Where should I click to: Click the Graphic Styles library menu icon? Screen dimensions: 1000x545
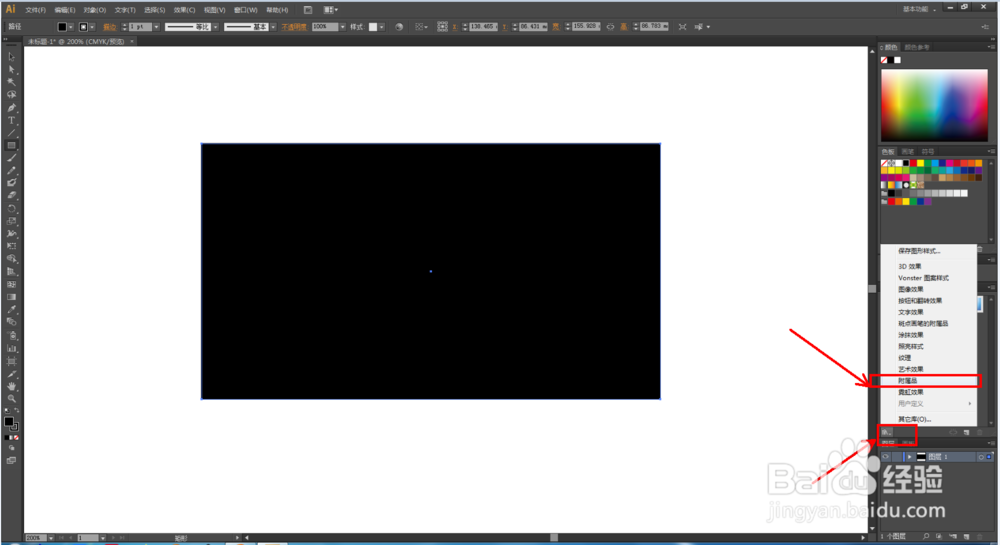886,432
